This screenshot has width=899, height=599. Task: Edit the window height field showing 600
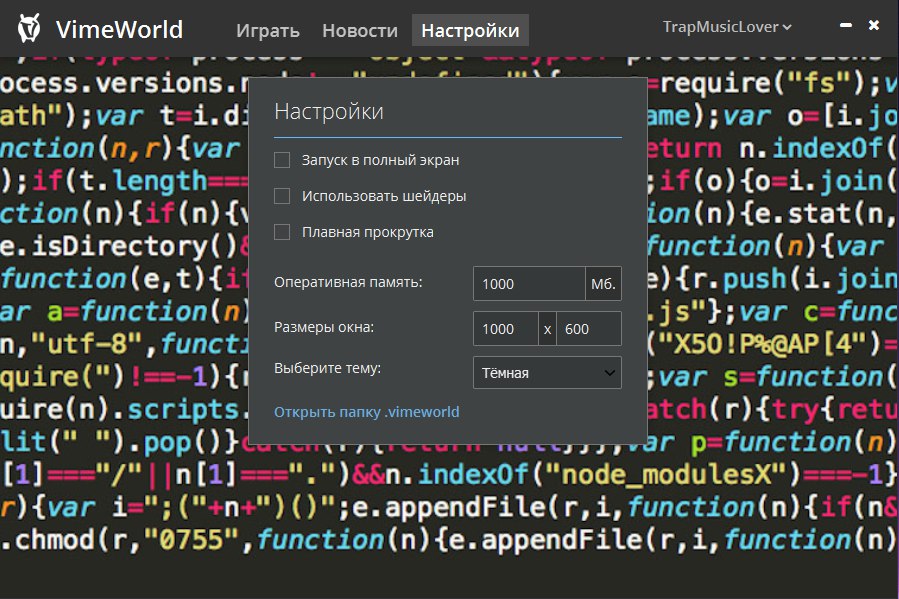589,329
